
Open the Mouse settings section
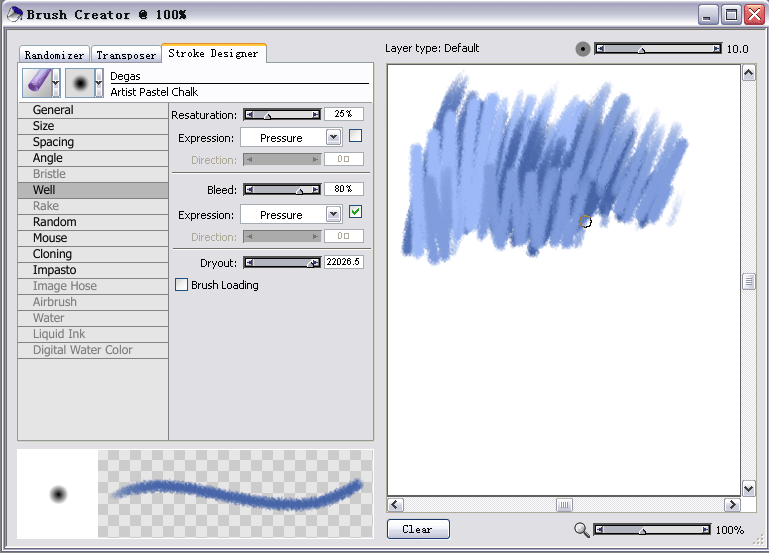coord(93,238)
